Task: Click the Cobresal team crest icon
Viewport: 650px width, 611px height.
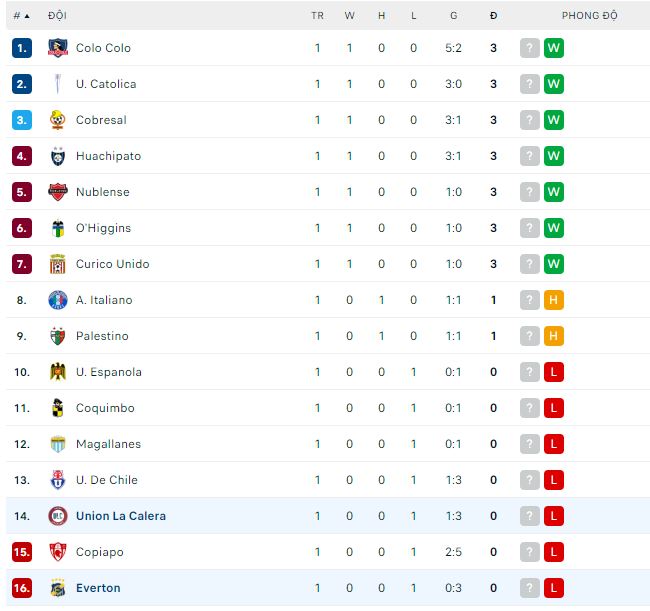Action: [x=57, y=120]
